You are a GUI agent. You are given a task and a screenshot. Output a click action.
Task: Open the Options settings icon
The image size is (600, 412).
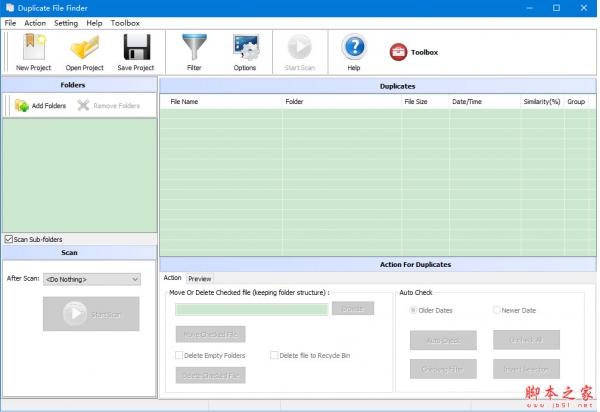pos(246,47)
